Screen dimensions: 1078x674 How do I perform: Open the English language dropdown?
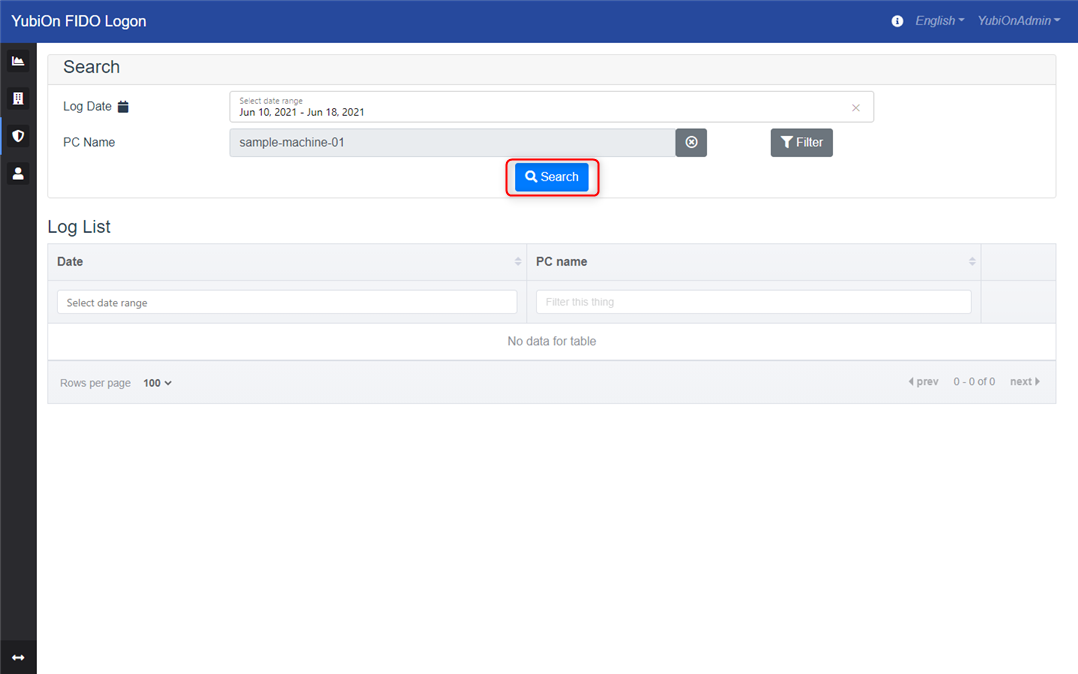click(x=939, y=21)
